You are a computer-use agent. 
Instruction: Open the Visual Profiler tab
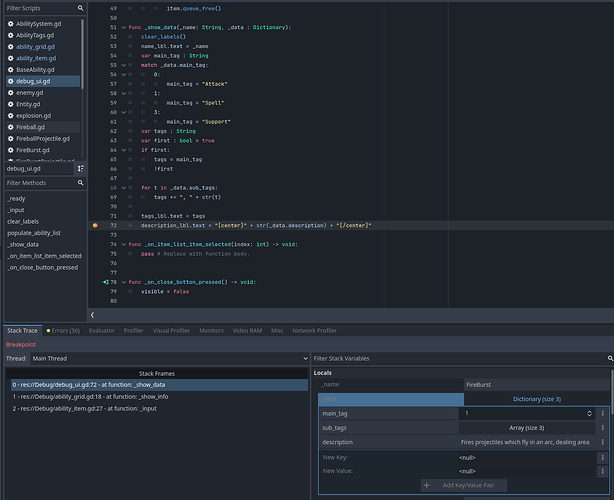click(x=171, y=330)
